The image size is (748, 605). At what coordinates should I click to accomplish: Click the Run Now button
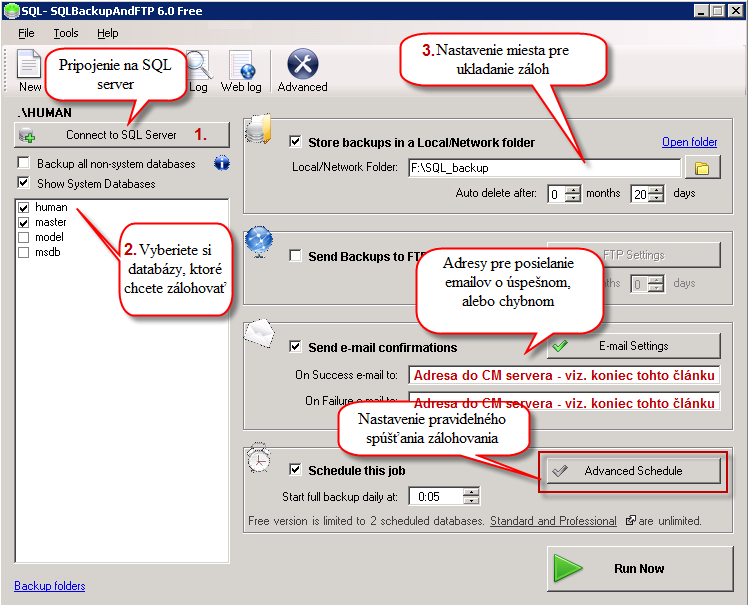click(640, 569)
